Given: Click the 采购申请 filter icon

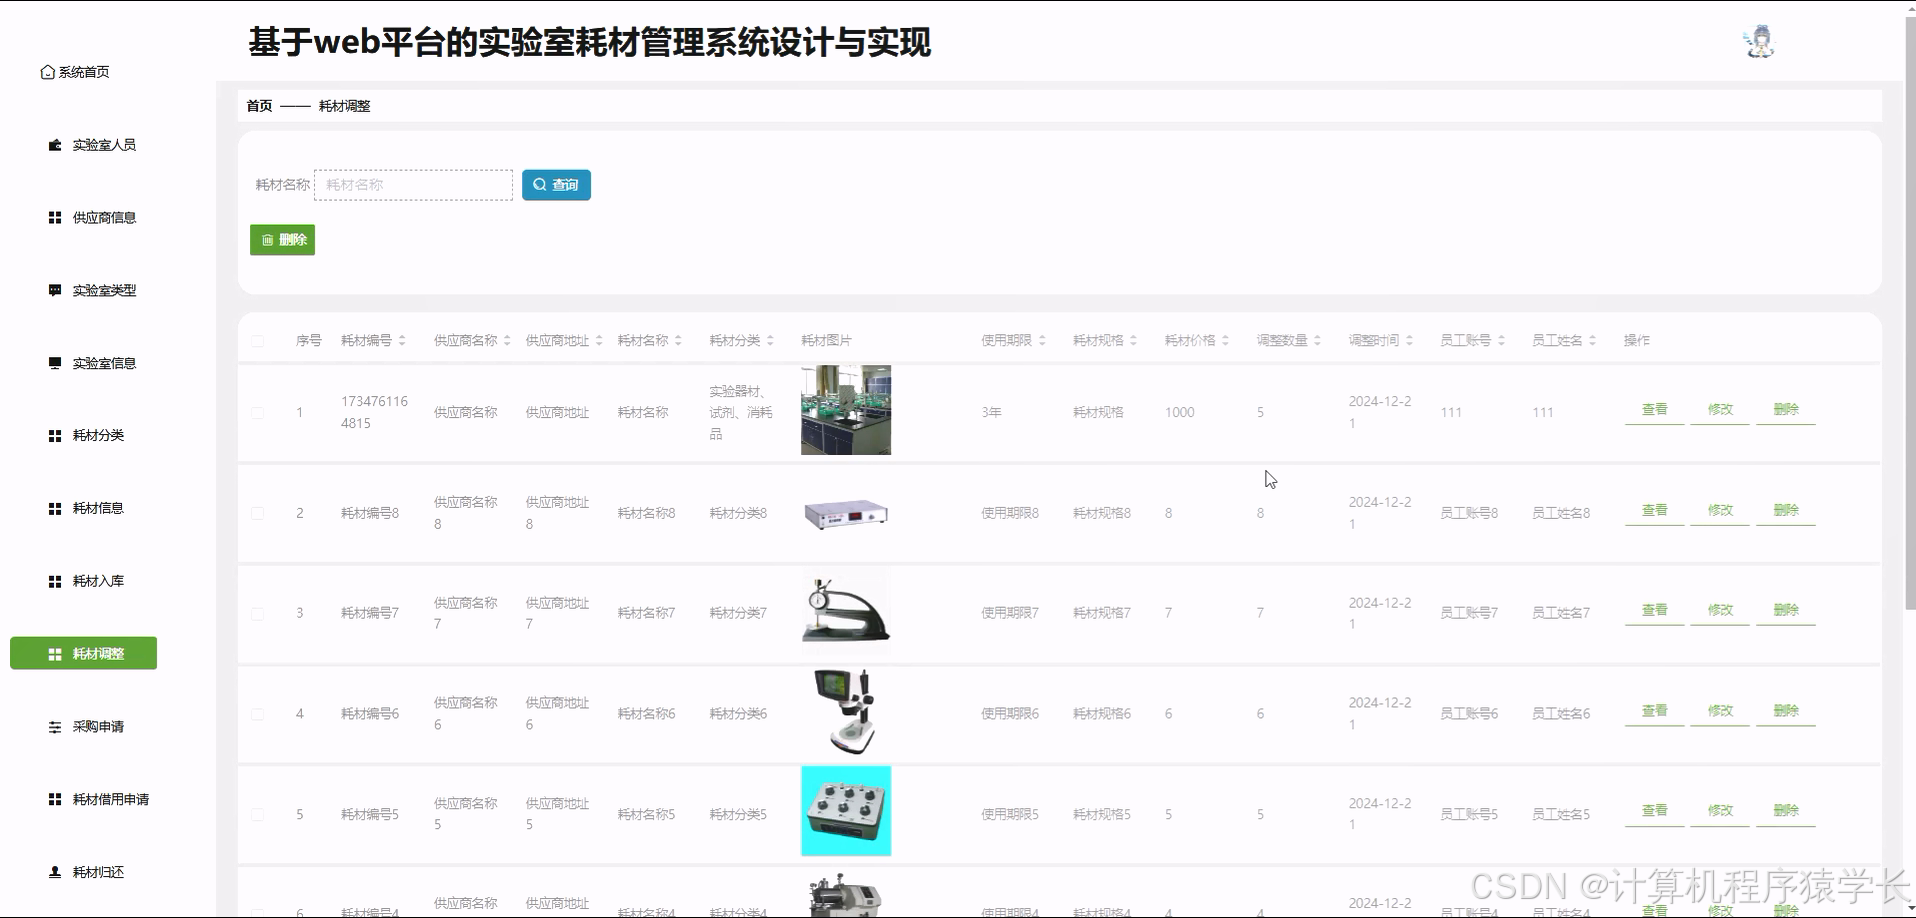Looking at the screenshot, I should click(x=54, y=726).
